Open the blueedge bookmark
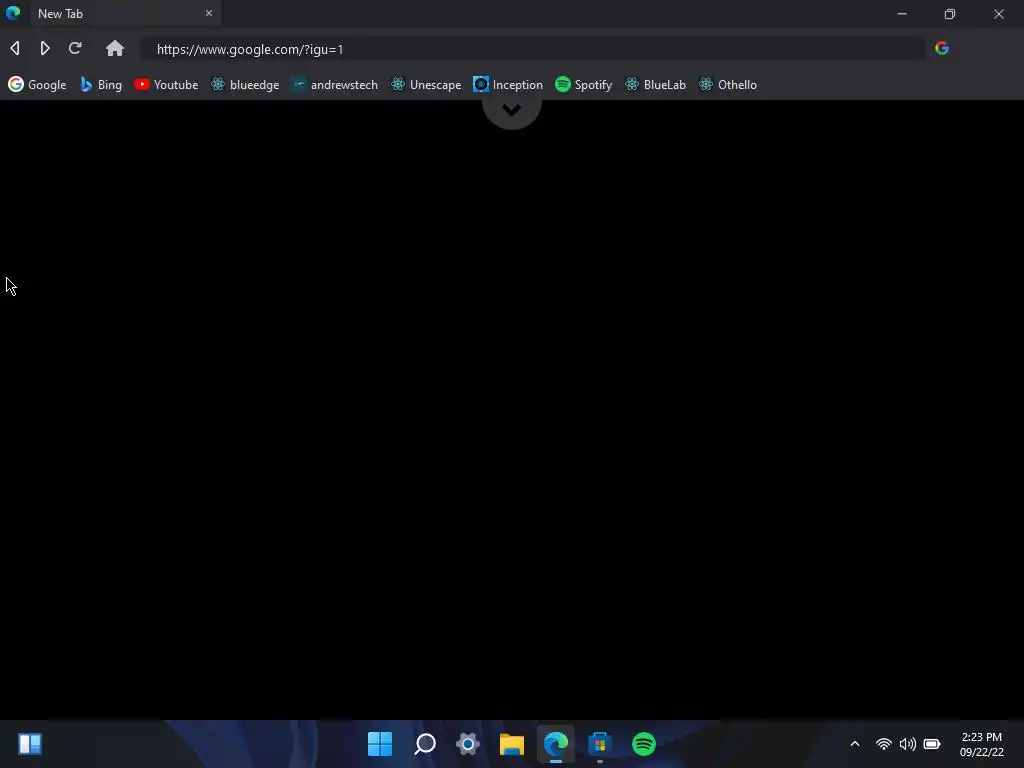The width and height of the screenshot is (1024, 768). 245,85
